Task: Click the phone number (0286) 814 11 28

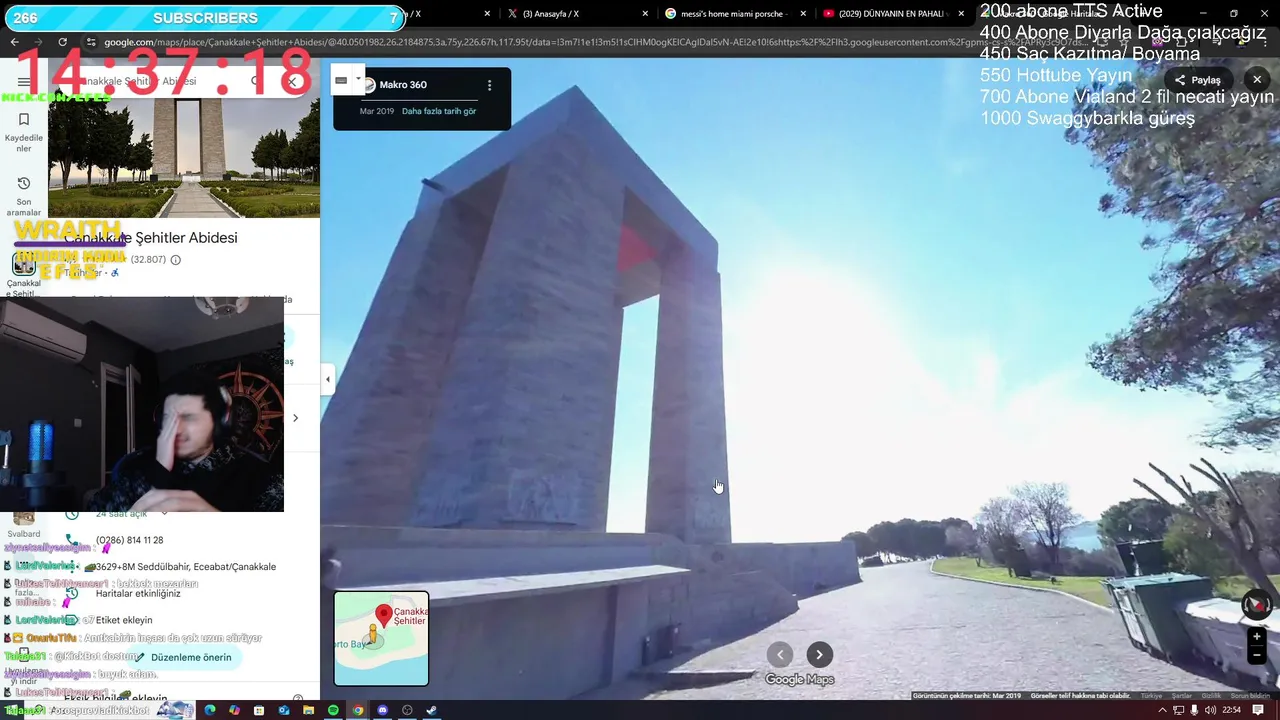Action: pyautogui.click(x=129, y=540)
